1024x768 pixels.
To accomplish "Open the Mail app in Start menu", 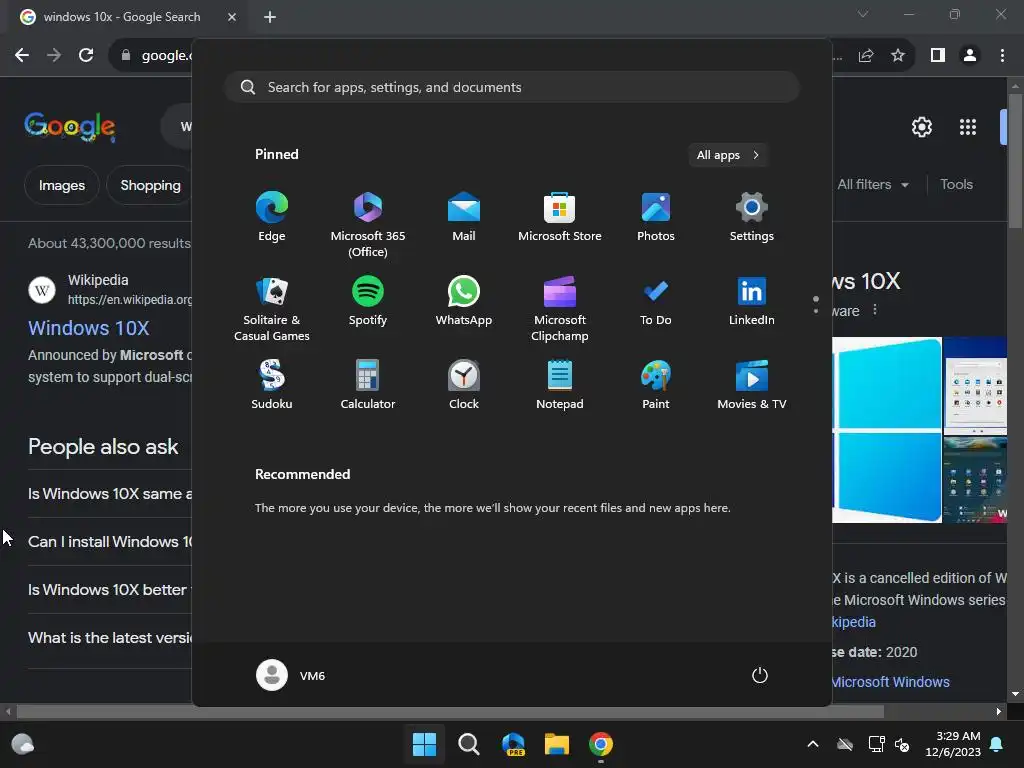I will click(x=464, y=217).
